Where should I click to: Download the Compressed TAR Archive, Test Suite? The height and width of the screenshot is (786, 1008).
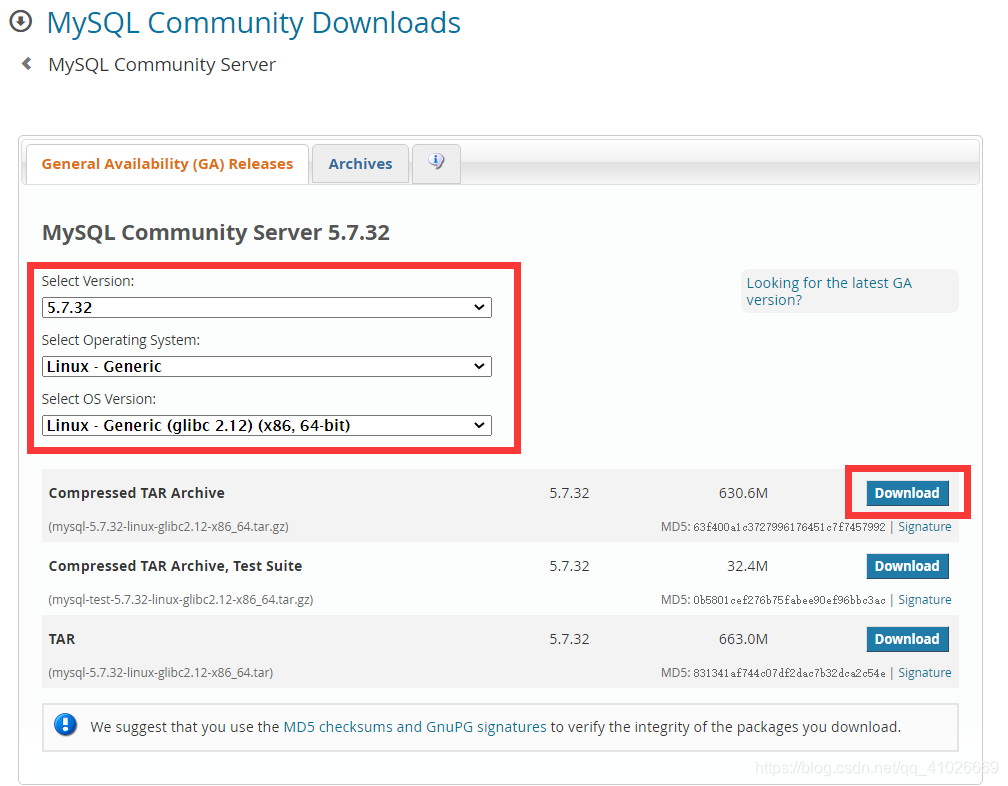907,566
